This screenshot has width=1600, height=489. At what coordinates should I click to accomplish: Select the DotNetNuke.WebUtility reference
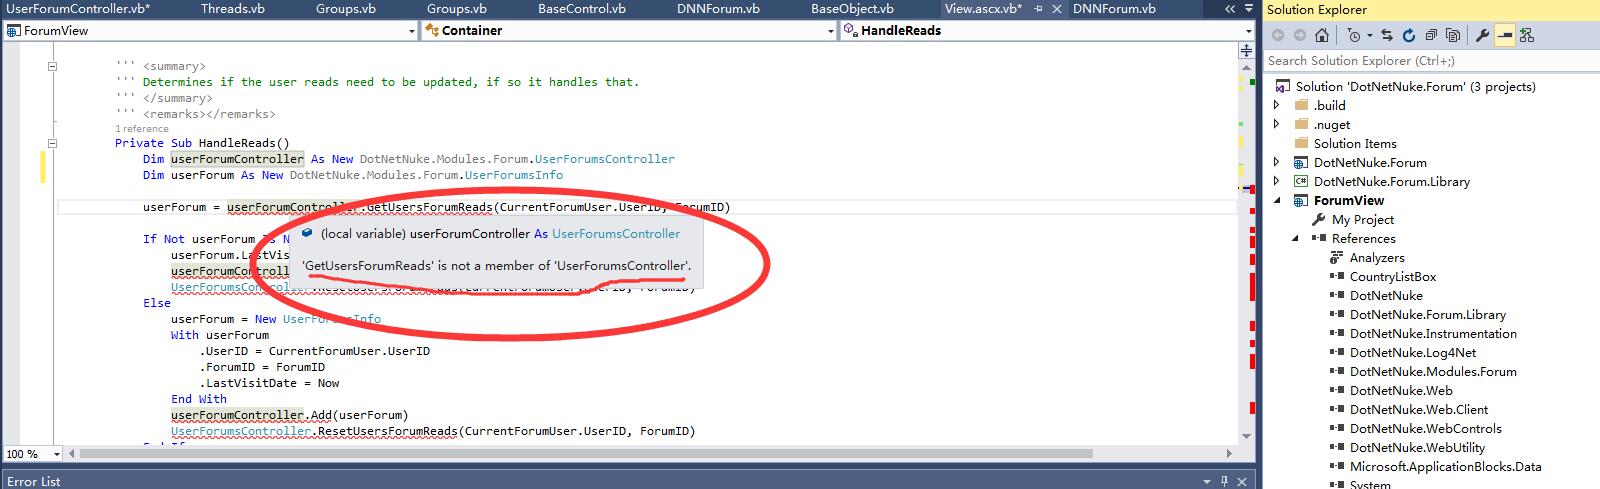pos(1417,447)
